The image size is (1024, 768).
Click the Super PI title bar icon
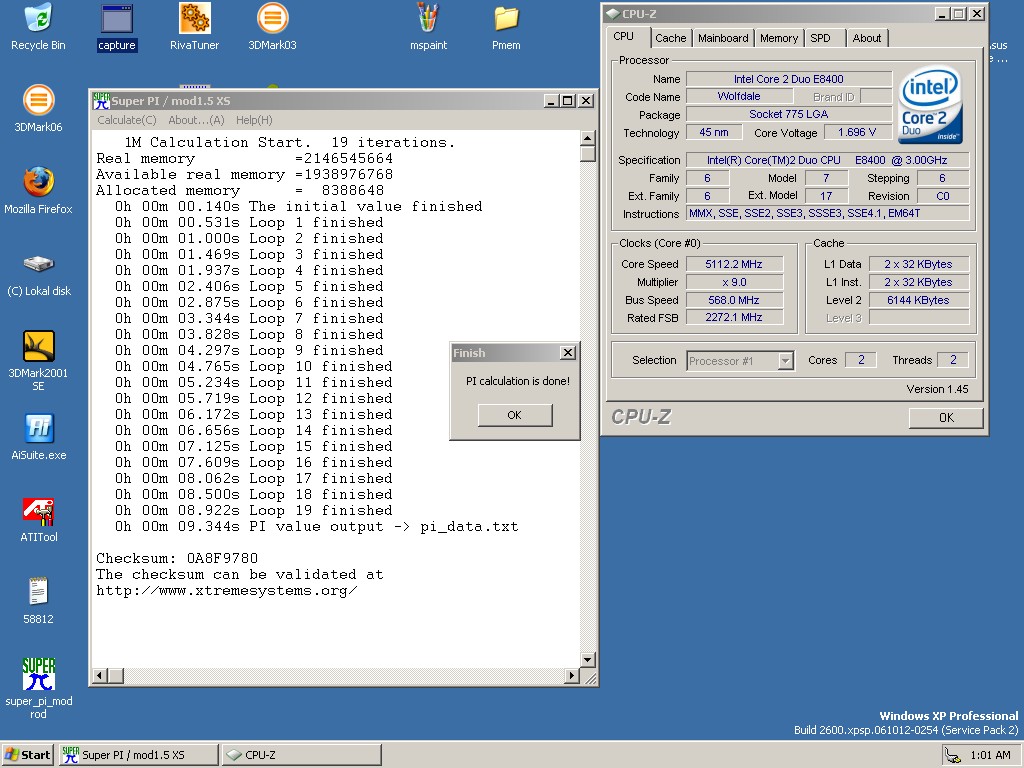click(x=101, y=101)
